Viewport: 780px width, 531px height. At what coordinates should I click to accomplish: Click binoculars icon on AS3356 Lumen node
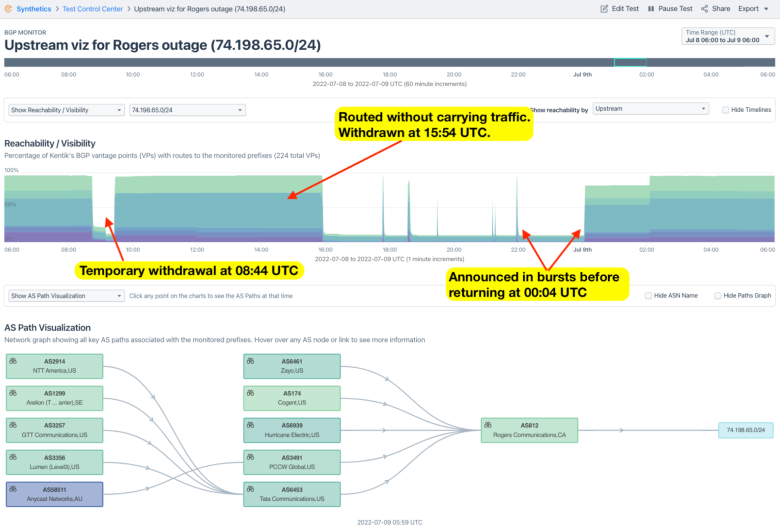13,457
